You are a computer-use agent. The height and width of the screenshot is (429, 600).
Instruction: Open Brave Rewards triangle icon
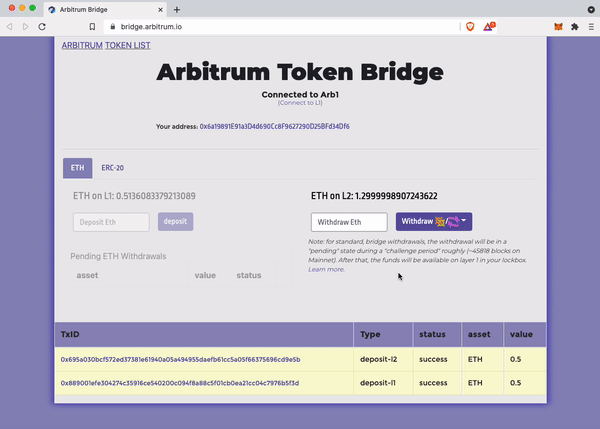pos(489,26)
